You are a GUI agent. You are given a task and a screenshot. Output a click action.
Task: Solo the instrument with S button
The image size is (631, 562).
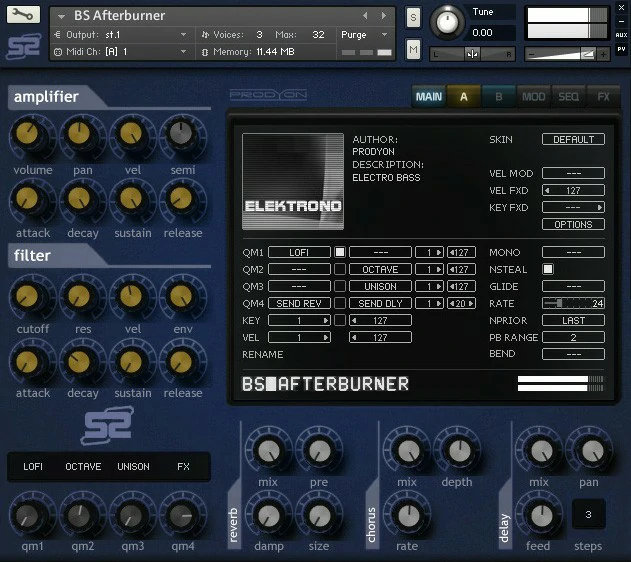(x=413, y=18)
